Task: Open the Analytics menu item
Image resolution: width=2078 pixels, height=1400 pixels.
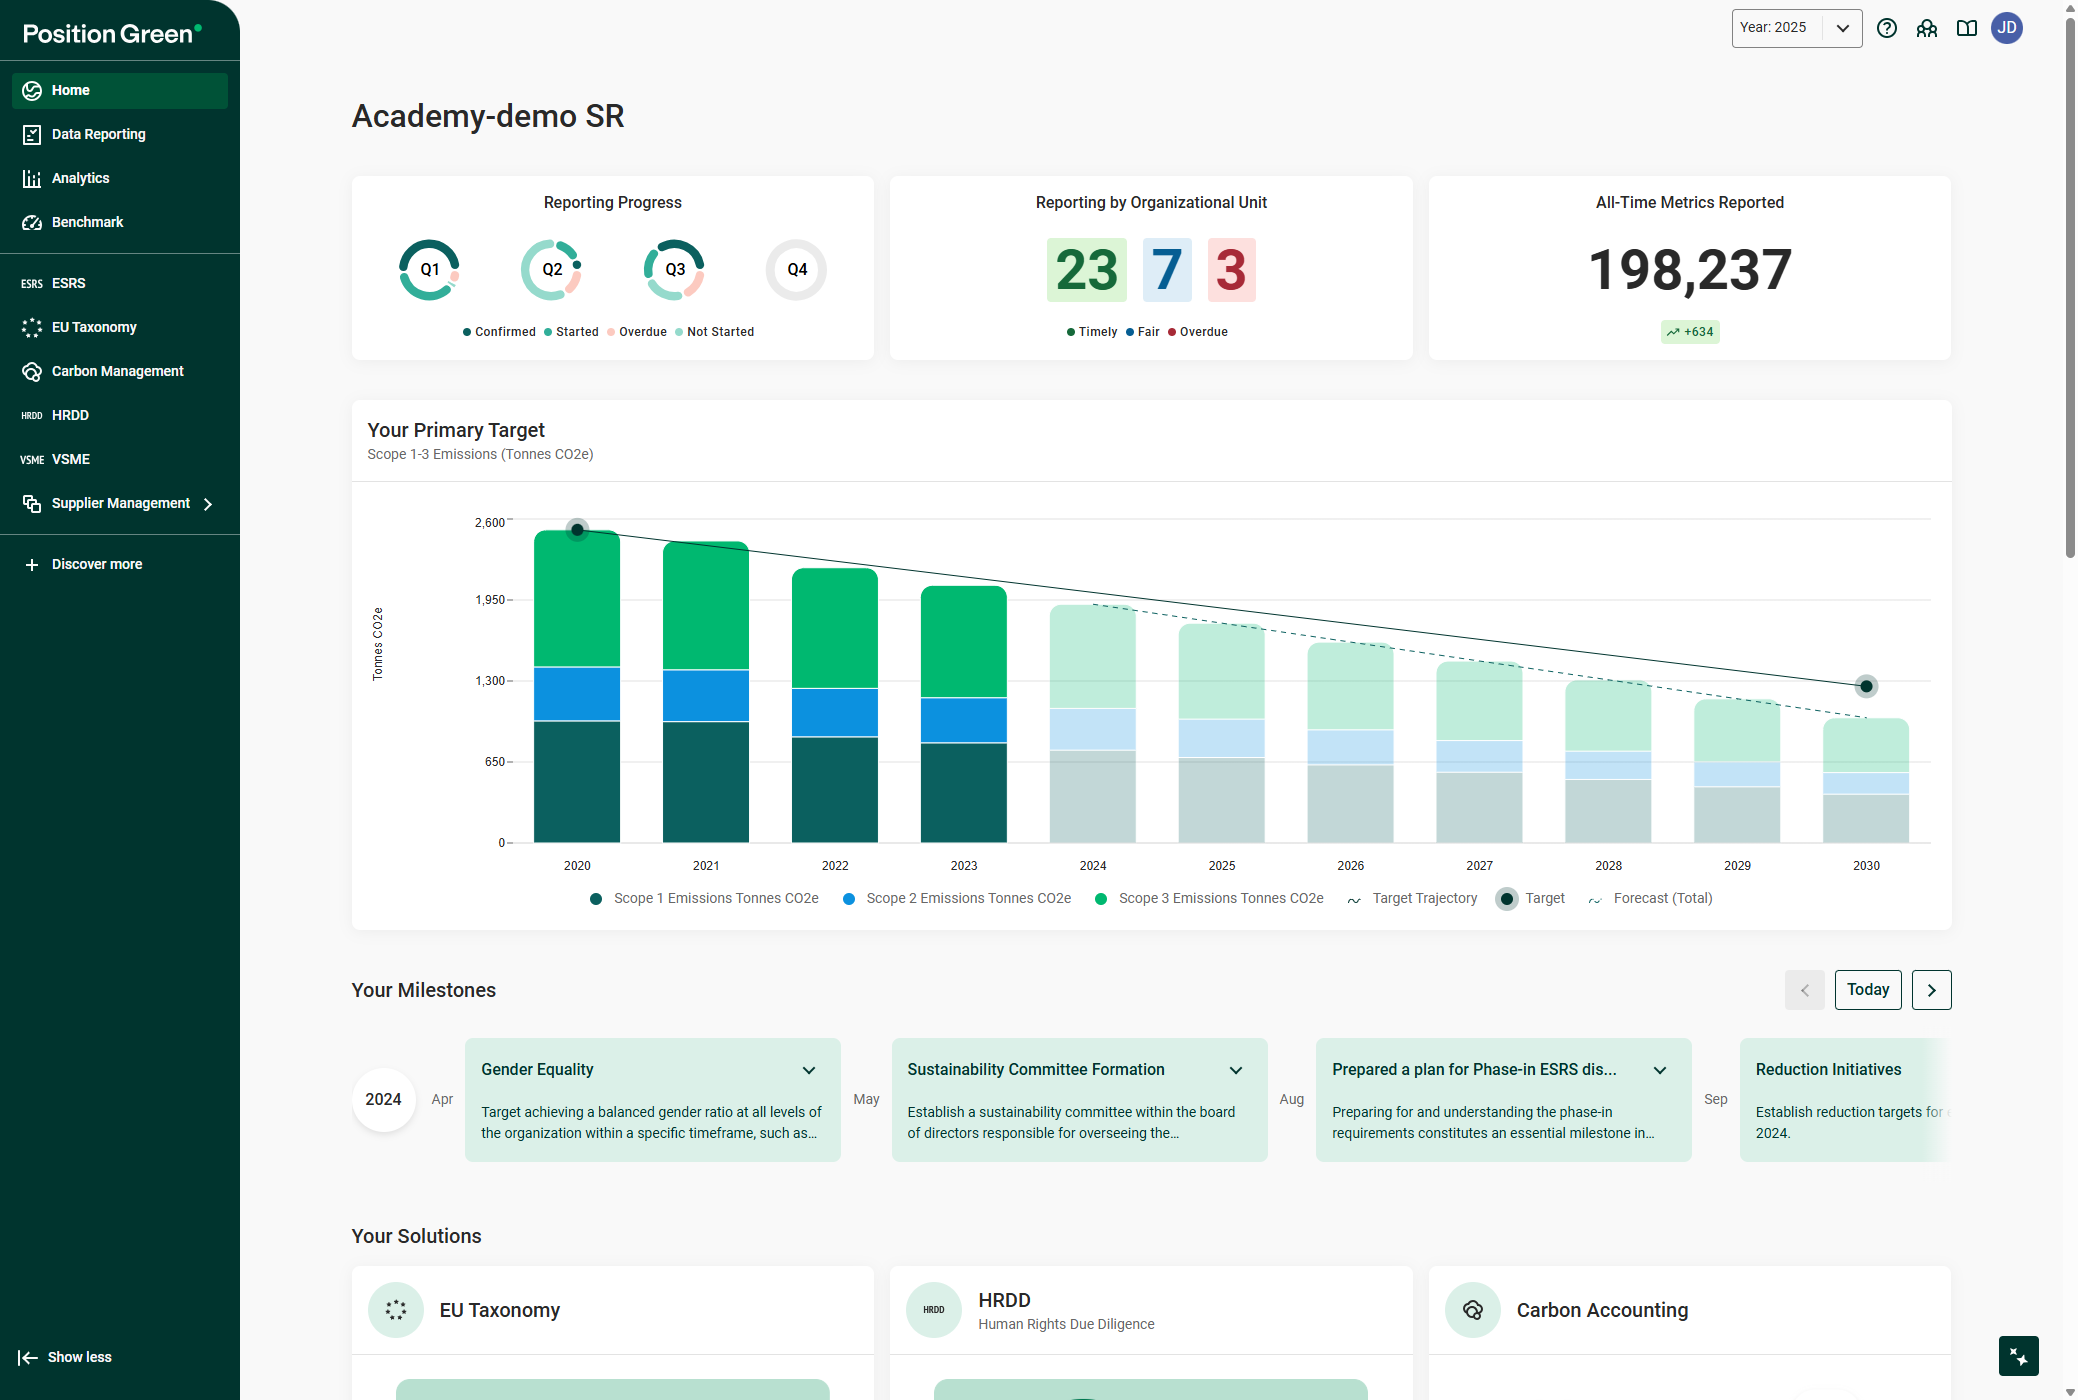Action: point(80,178)
